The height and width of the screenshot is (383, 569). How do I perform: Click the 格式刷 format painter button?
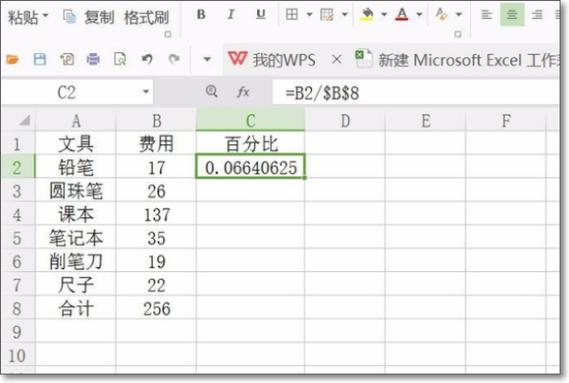coord(147,17)
